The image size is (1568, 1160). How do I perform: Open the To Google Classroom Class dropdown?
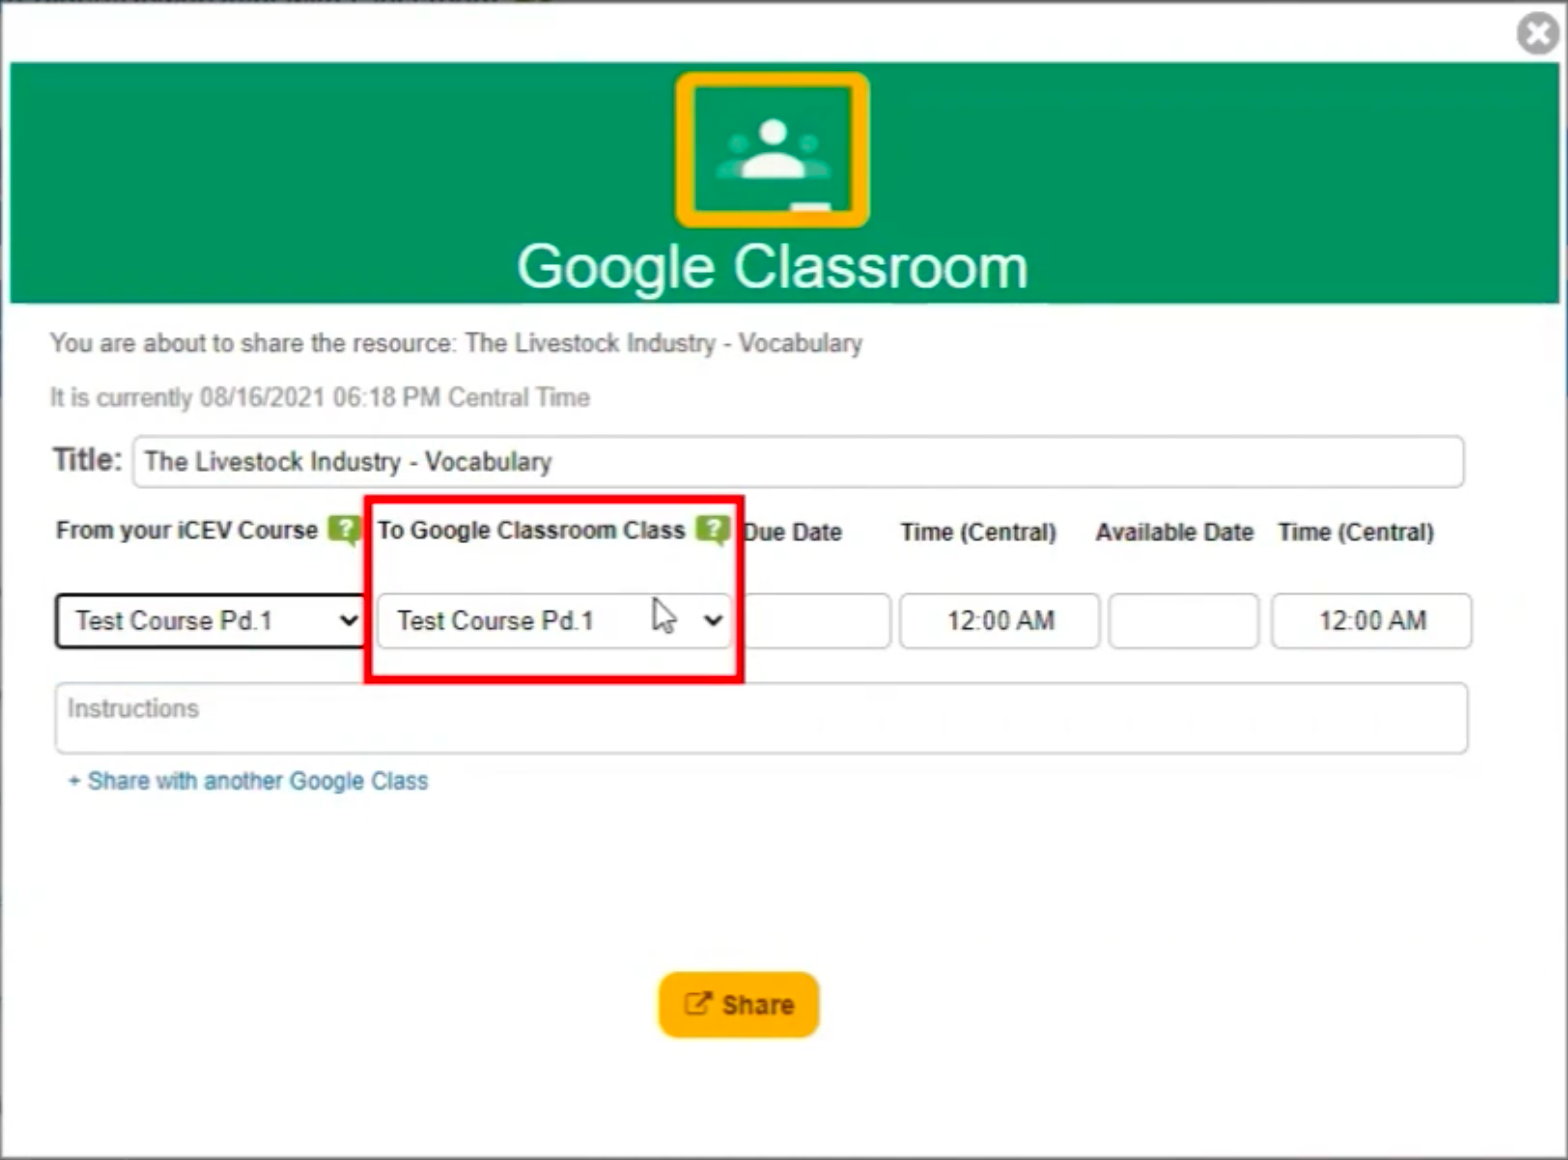(555, 621)
